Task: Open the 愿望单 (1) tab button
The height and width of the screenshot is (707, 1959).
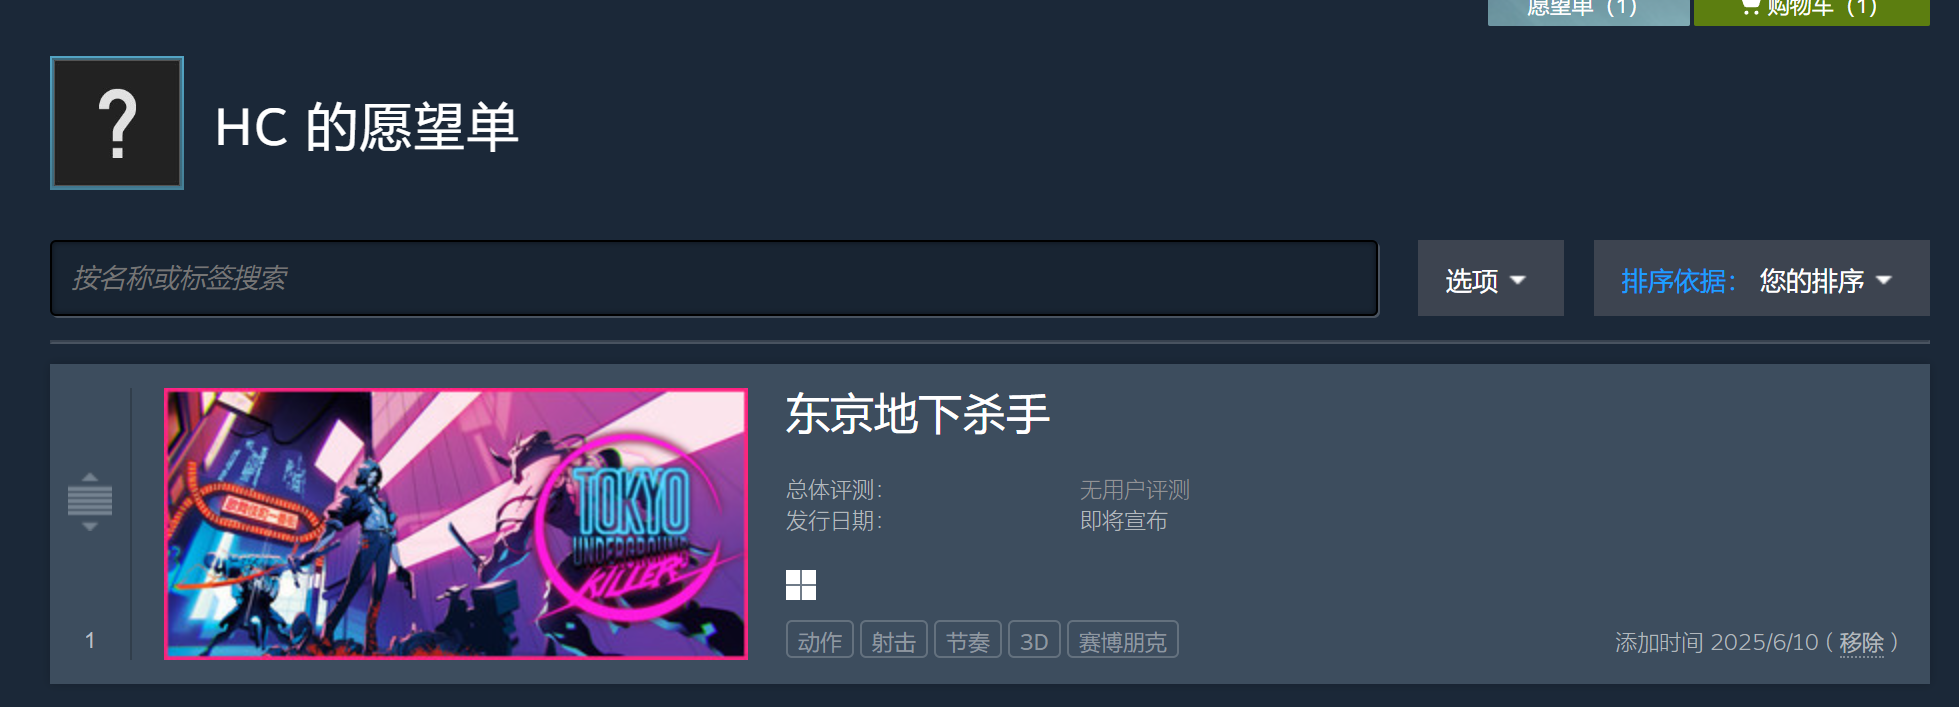Action: pyautogui.click(x=1588, y=10)
